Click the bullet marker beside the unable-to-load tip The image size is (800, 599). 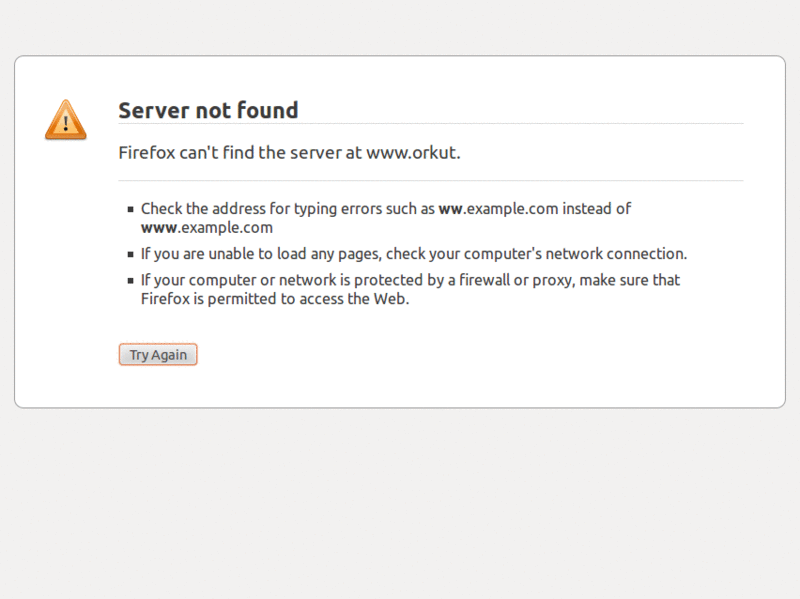[131, 255]
